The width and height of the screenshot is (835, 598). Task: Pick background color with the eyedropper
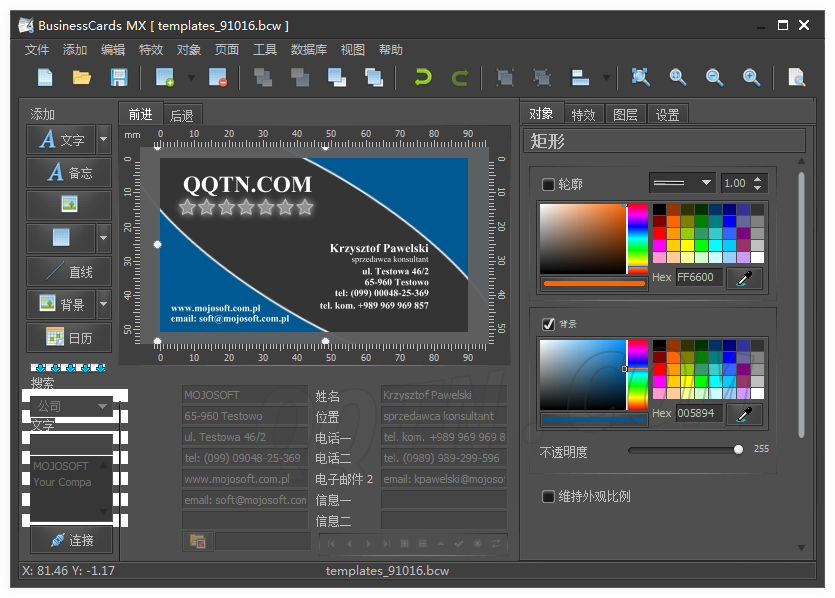(x=744, y=414)
